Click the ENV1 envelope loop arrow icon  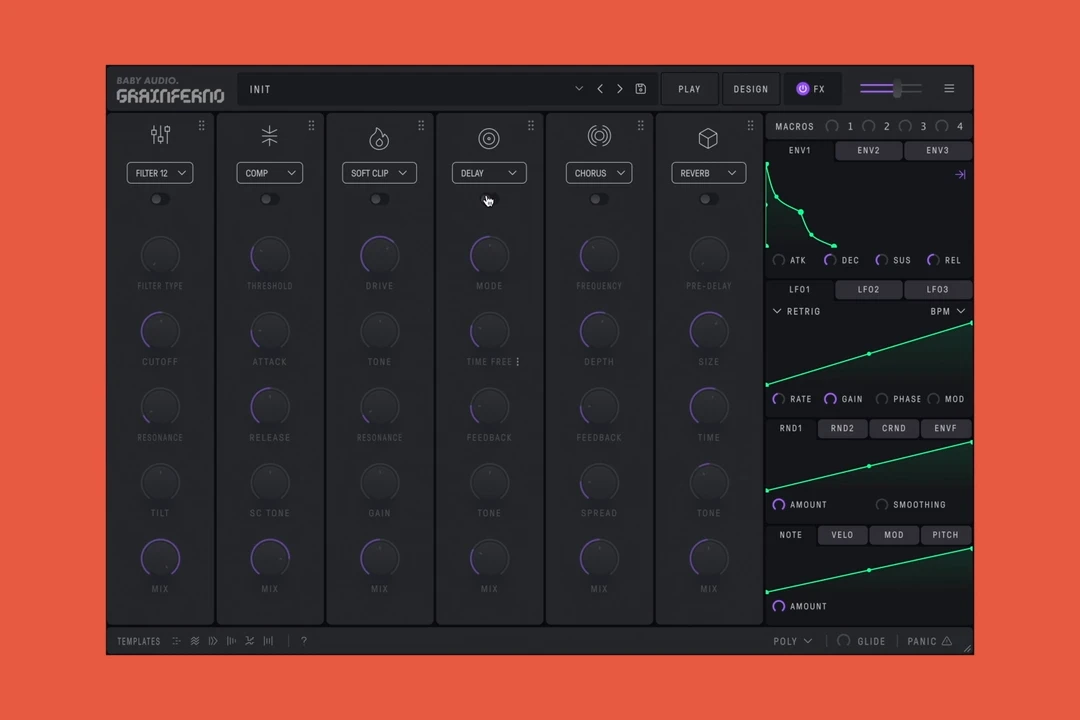point(960,174)
